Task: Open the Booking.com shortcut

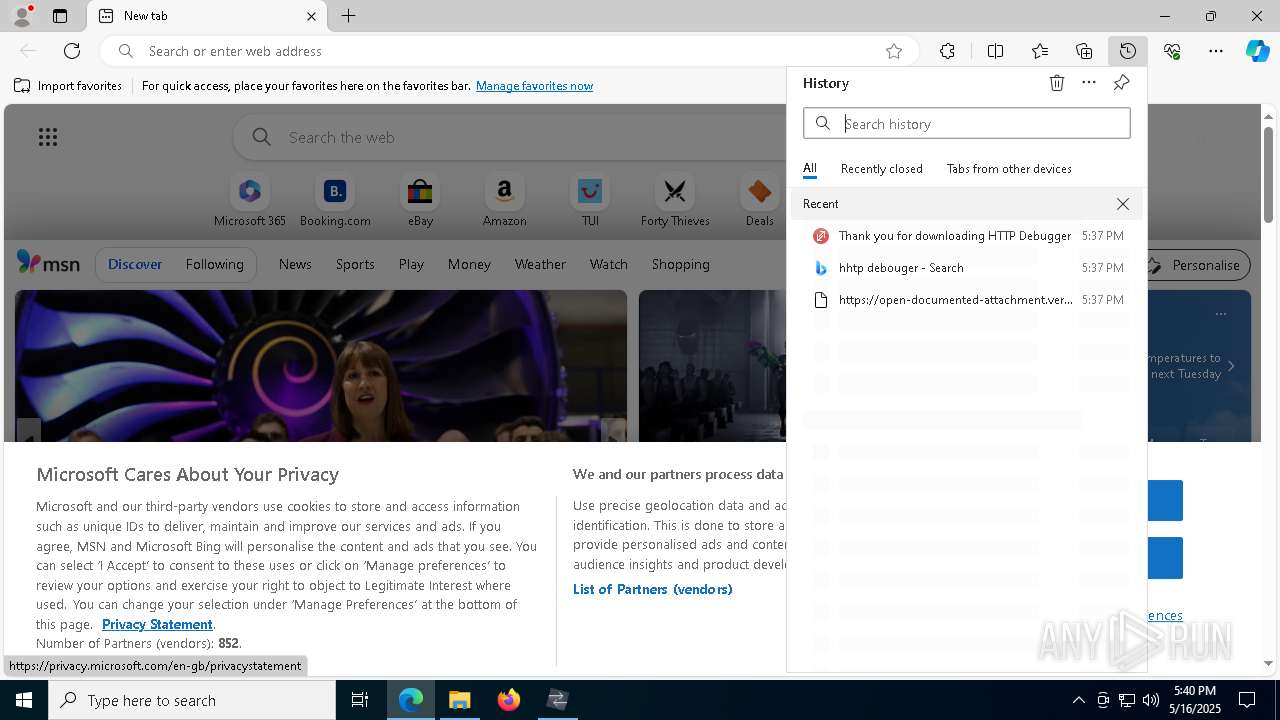Action: (335, 200)
